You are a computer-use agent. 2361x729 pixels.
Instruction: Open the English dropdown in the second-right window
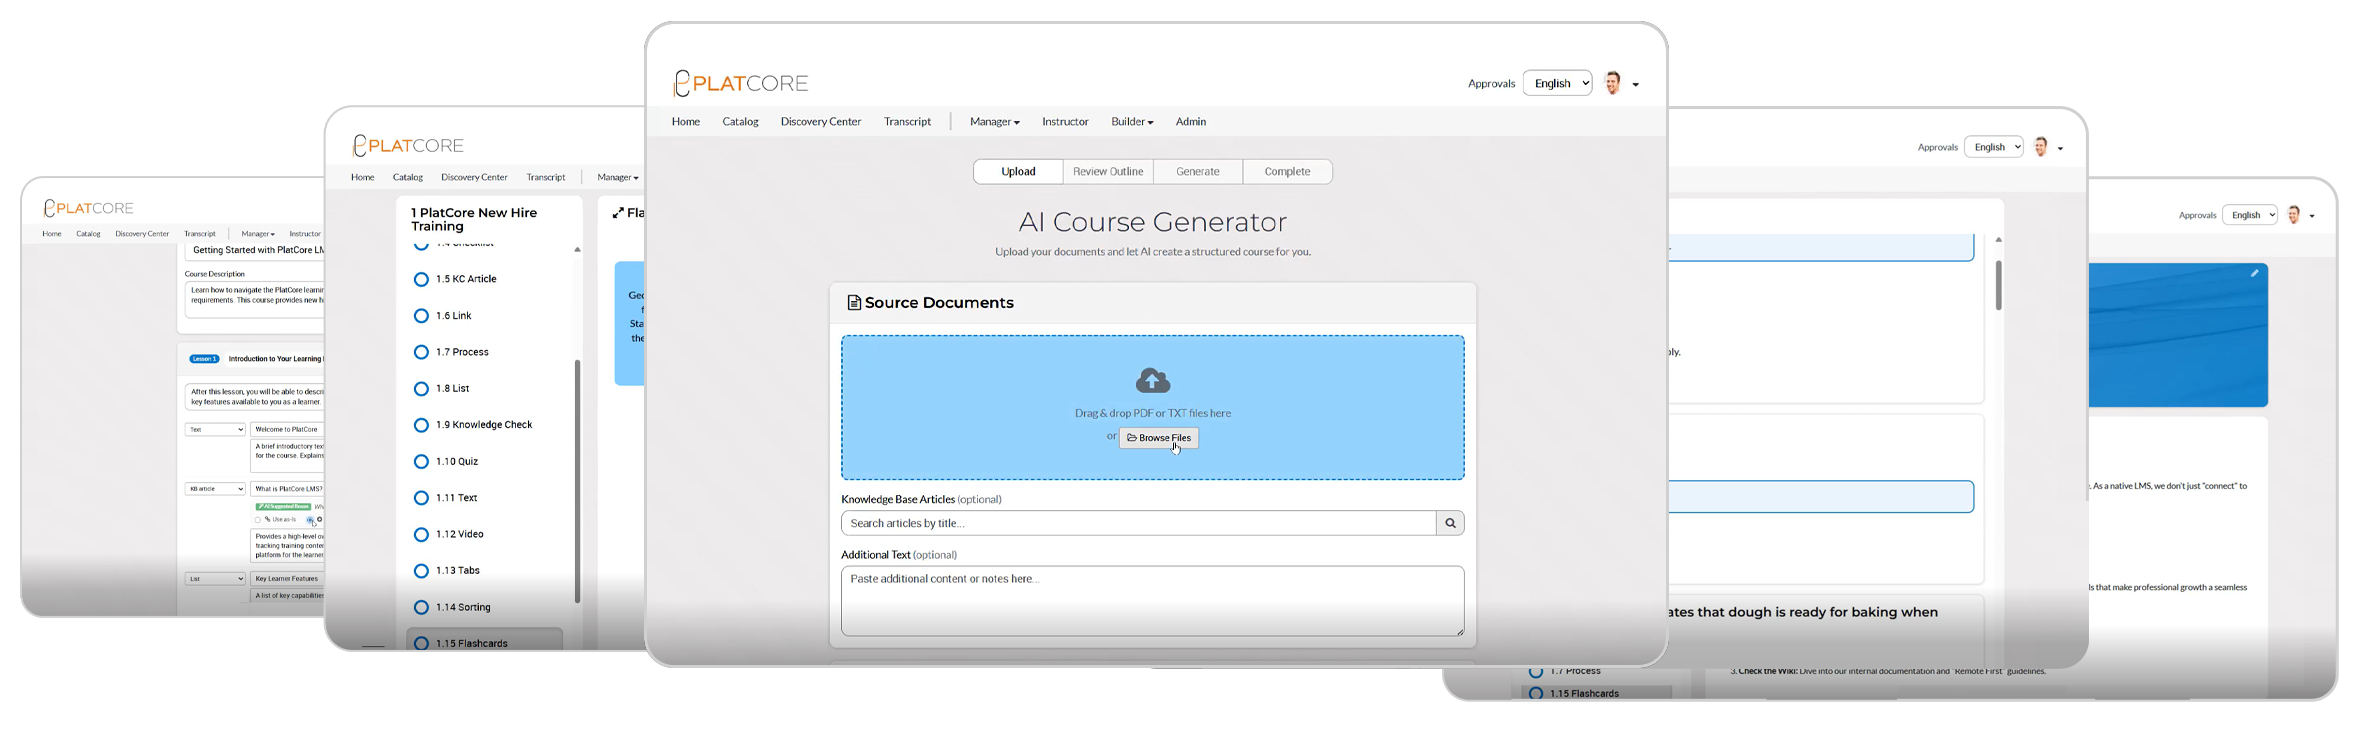(x=1994, y=147)
